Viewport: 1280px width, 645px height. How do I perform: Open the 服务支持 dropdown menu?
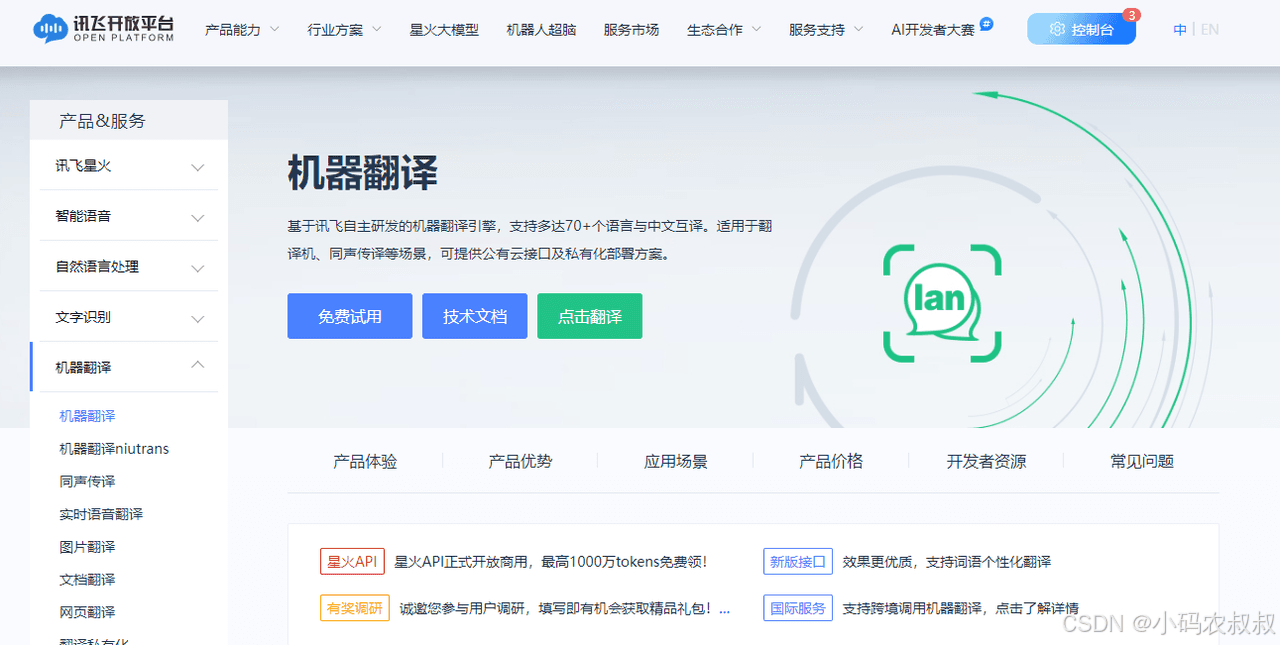[x=826, y=30]
